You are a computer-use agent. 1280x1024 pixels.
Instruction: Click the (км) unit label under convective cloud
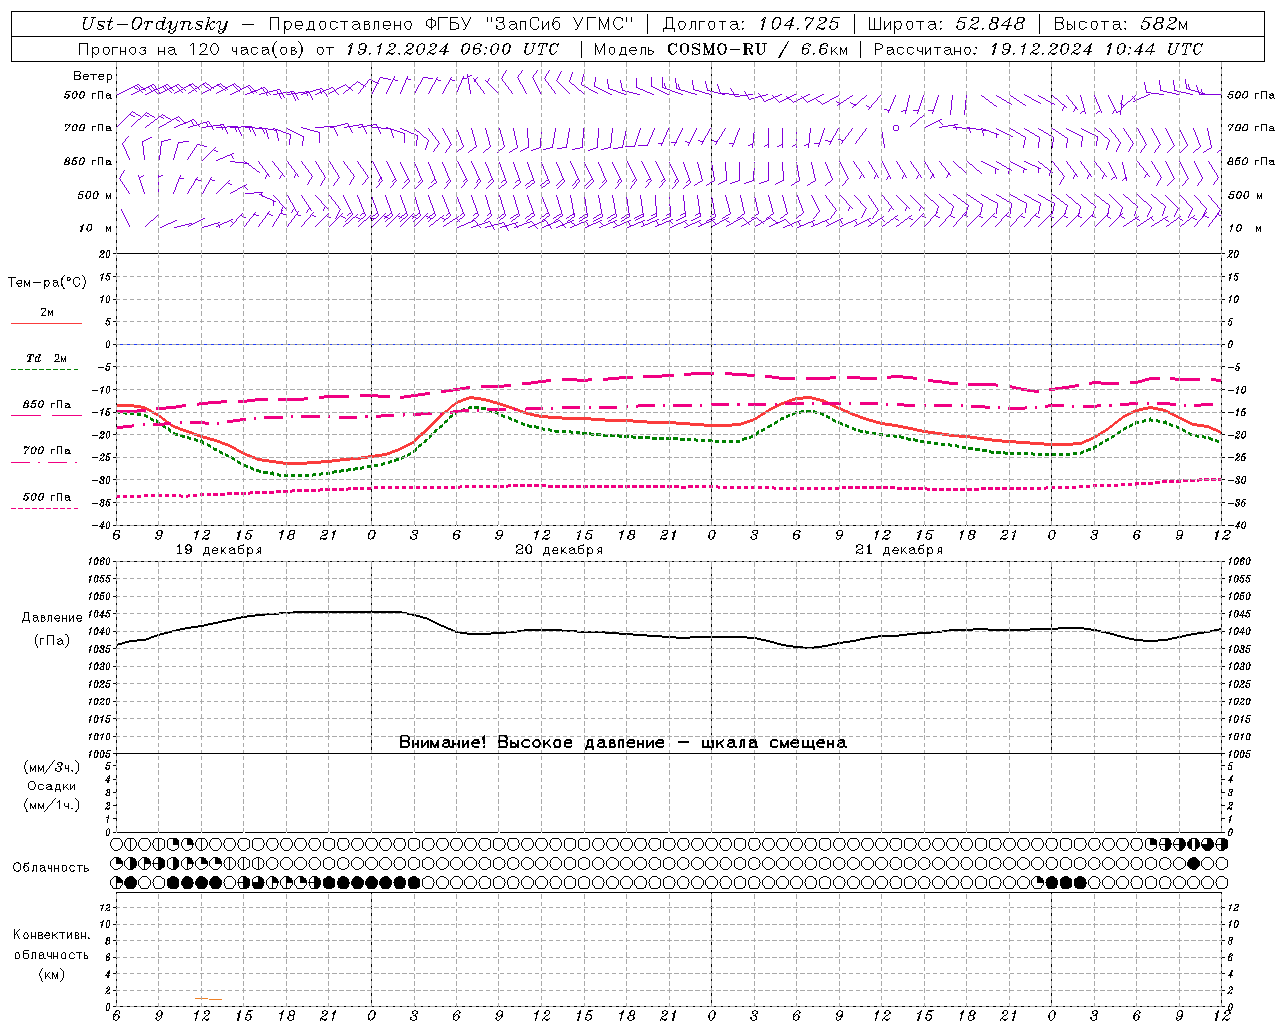click(51, 974)
